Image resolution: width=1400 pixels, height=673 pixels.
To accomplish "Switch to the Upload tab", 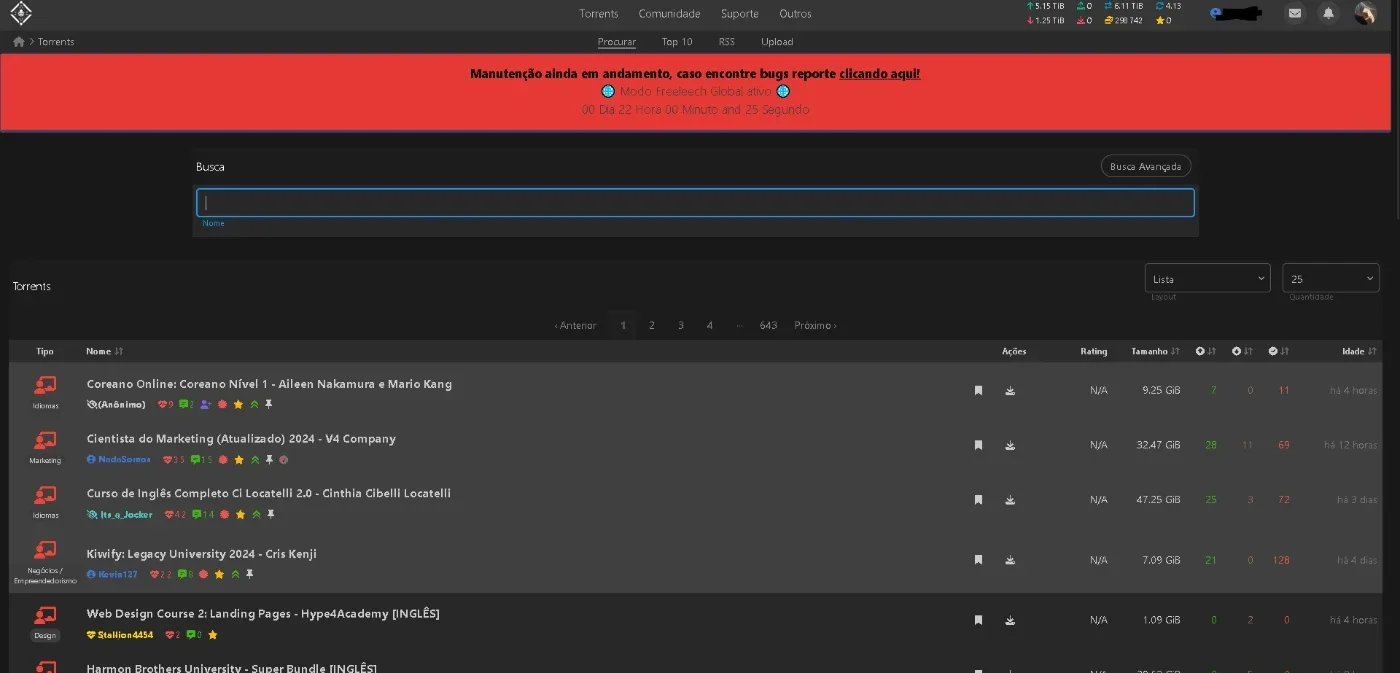I will [x=777, y=42].
